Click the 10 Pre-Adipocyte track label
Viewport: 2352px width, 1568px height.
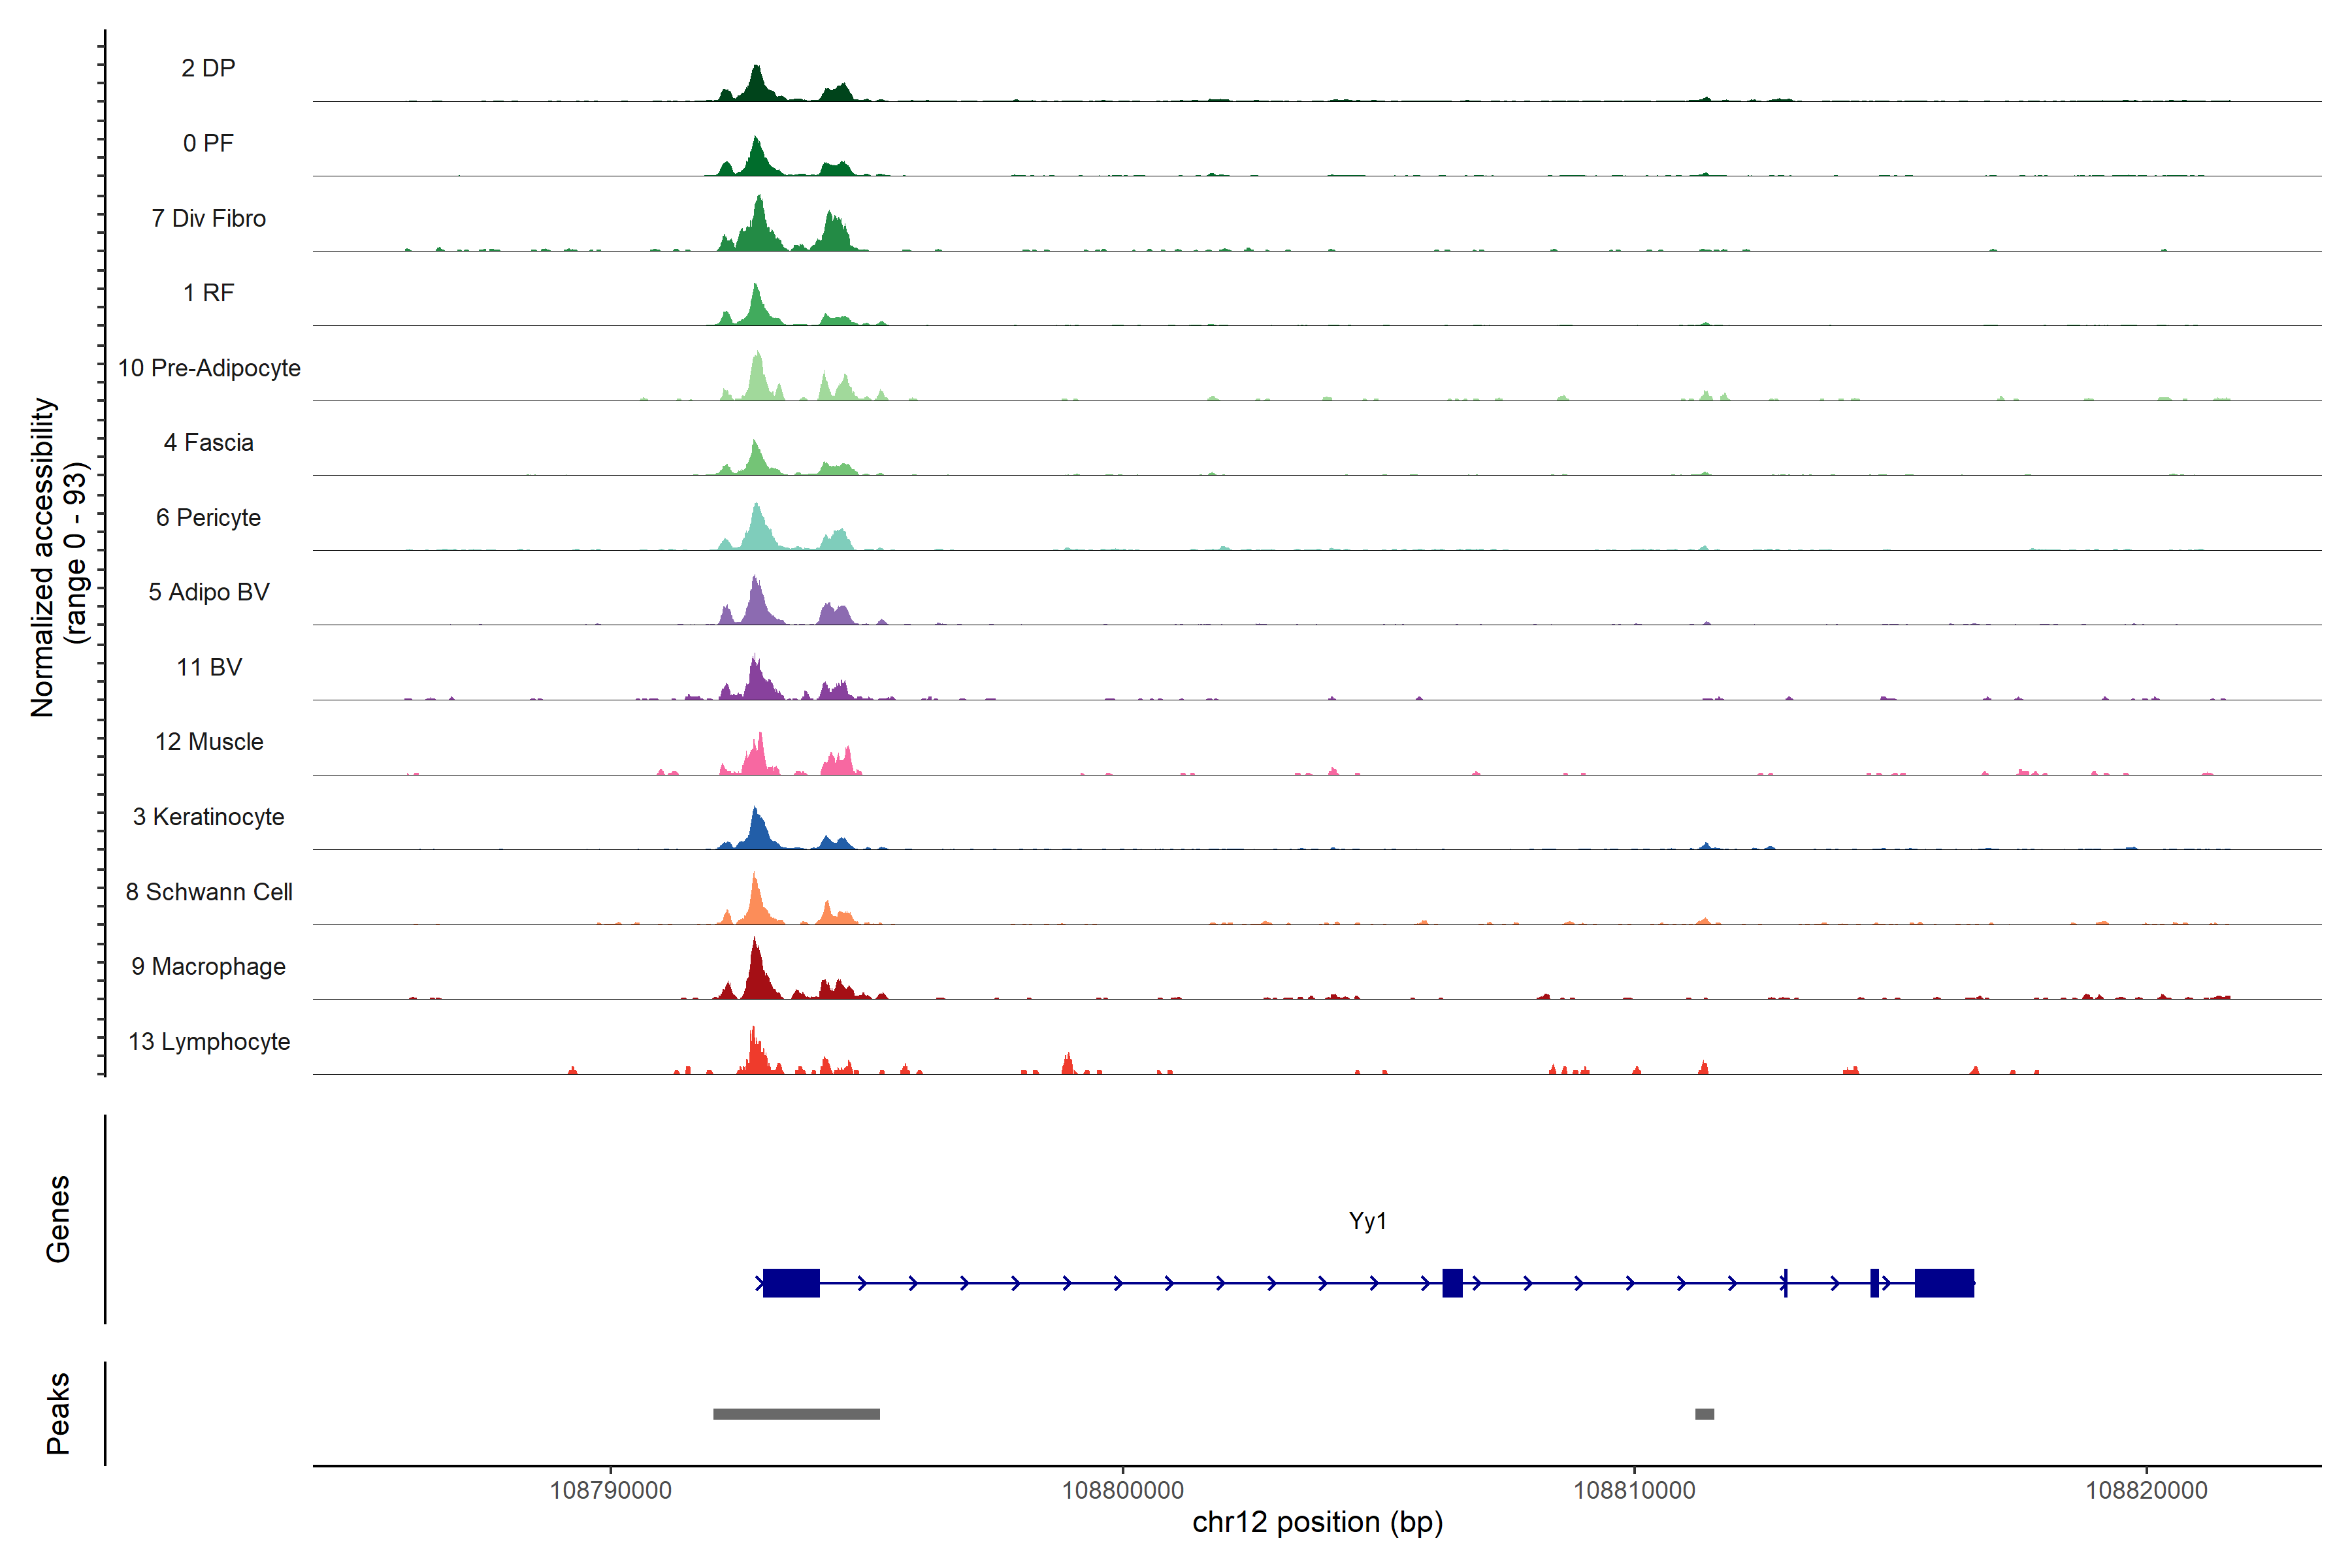[x=209, y=368]
